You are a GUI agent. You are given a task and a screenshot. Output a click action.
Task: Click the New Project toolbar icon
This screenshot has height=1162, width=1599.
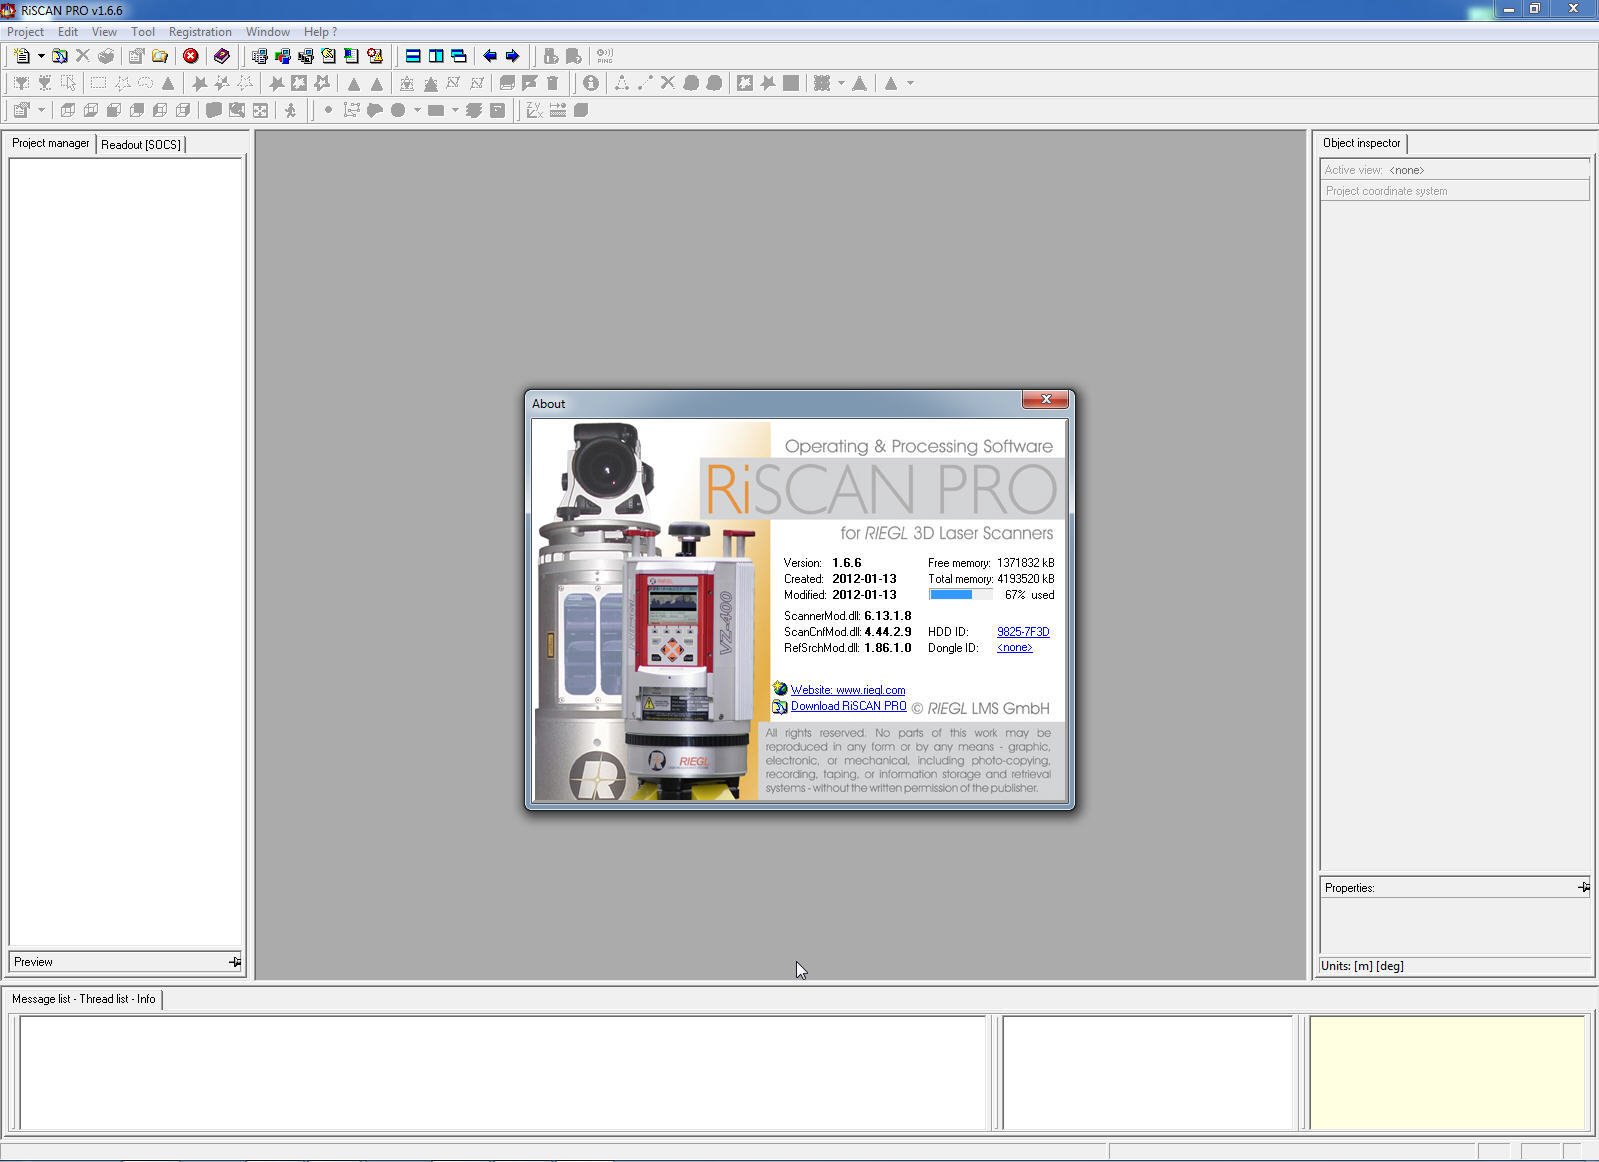tap(22, 56)
